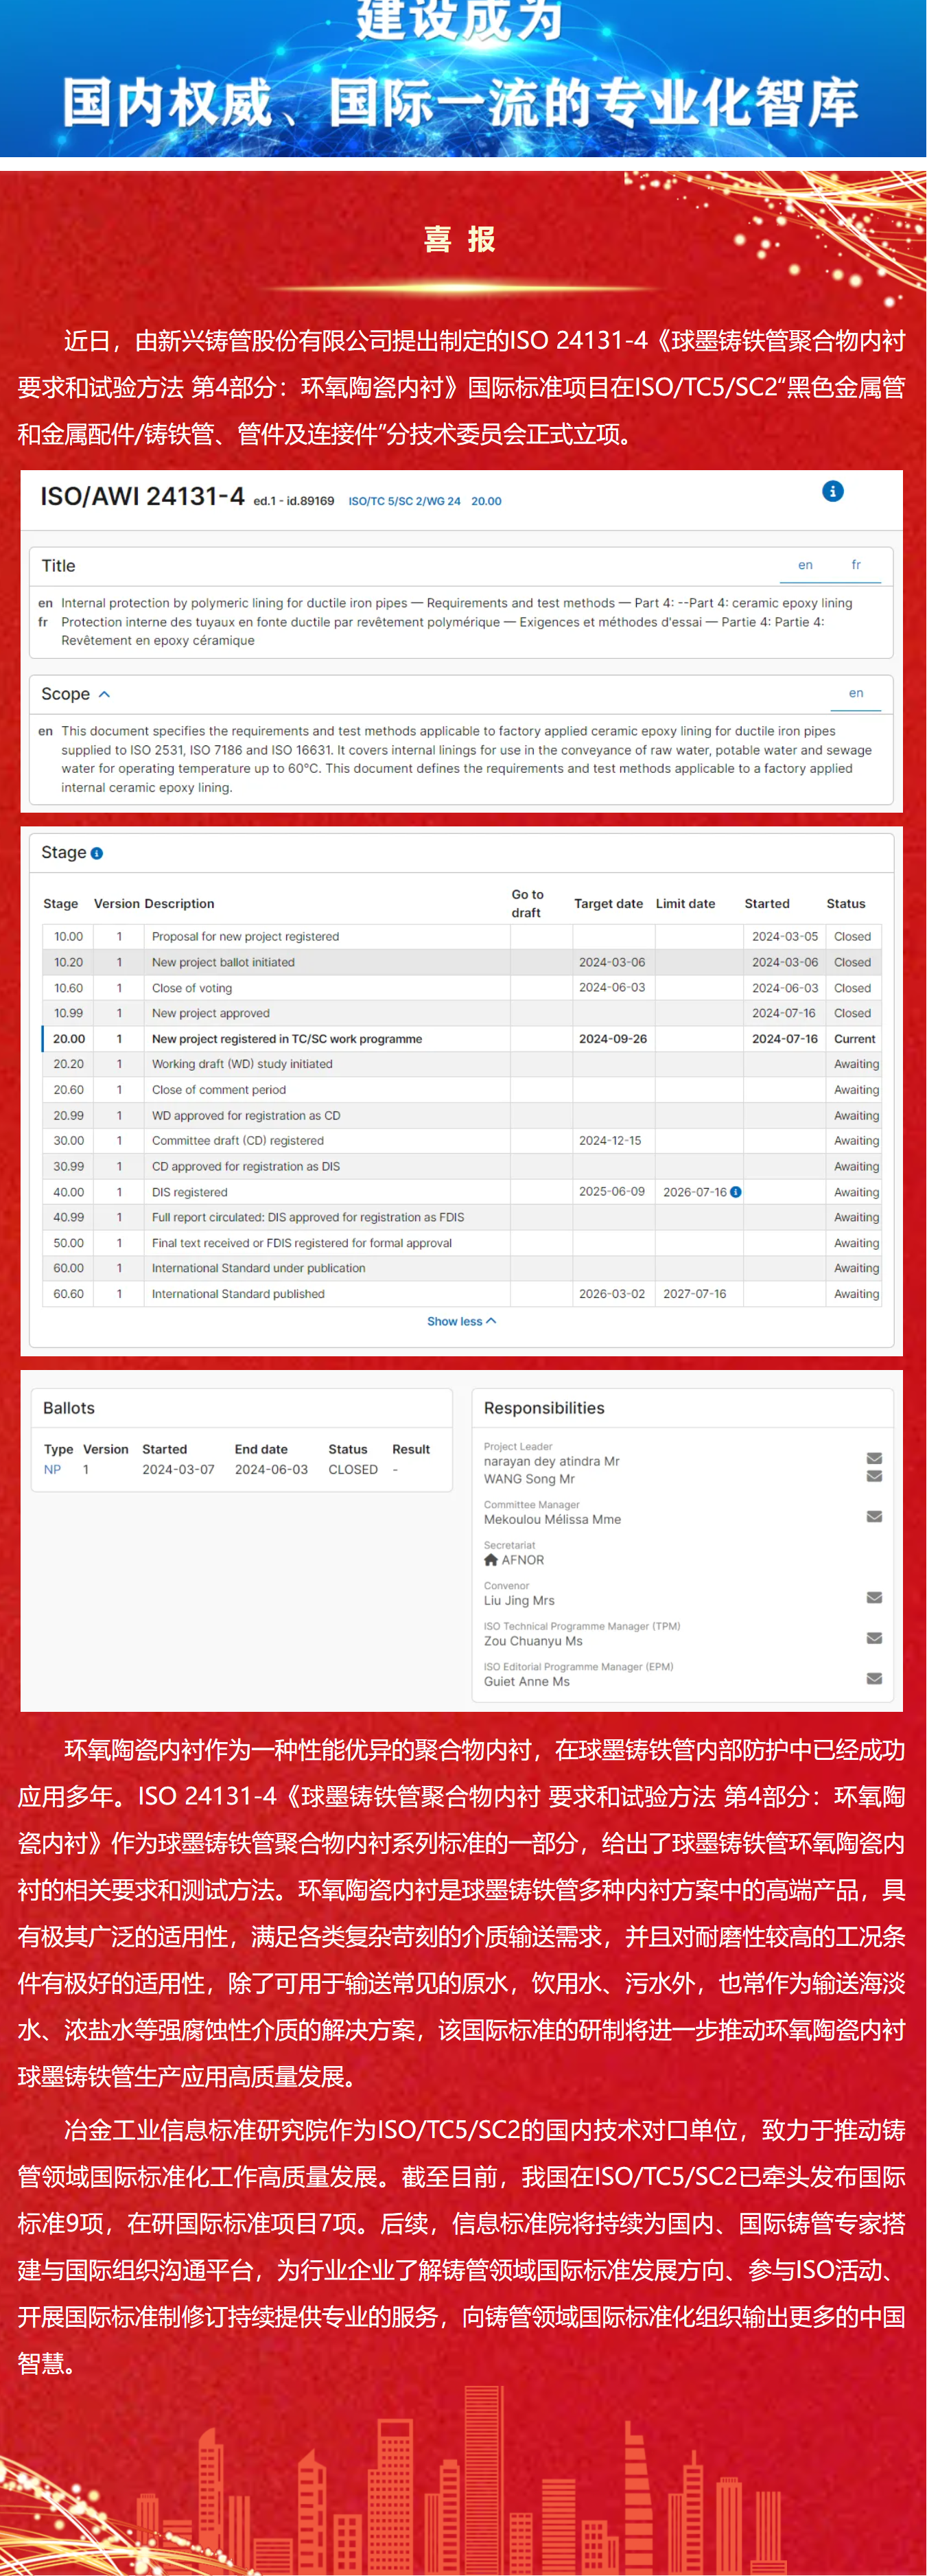The image size is (927, 2576).
Task: Click target date 2024-12-15 cell
Action: point(613,1141)
